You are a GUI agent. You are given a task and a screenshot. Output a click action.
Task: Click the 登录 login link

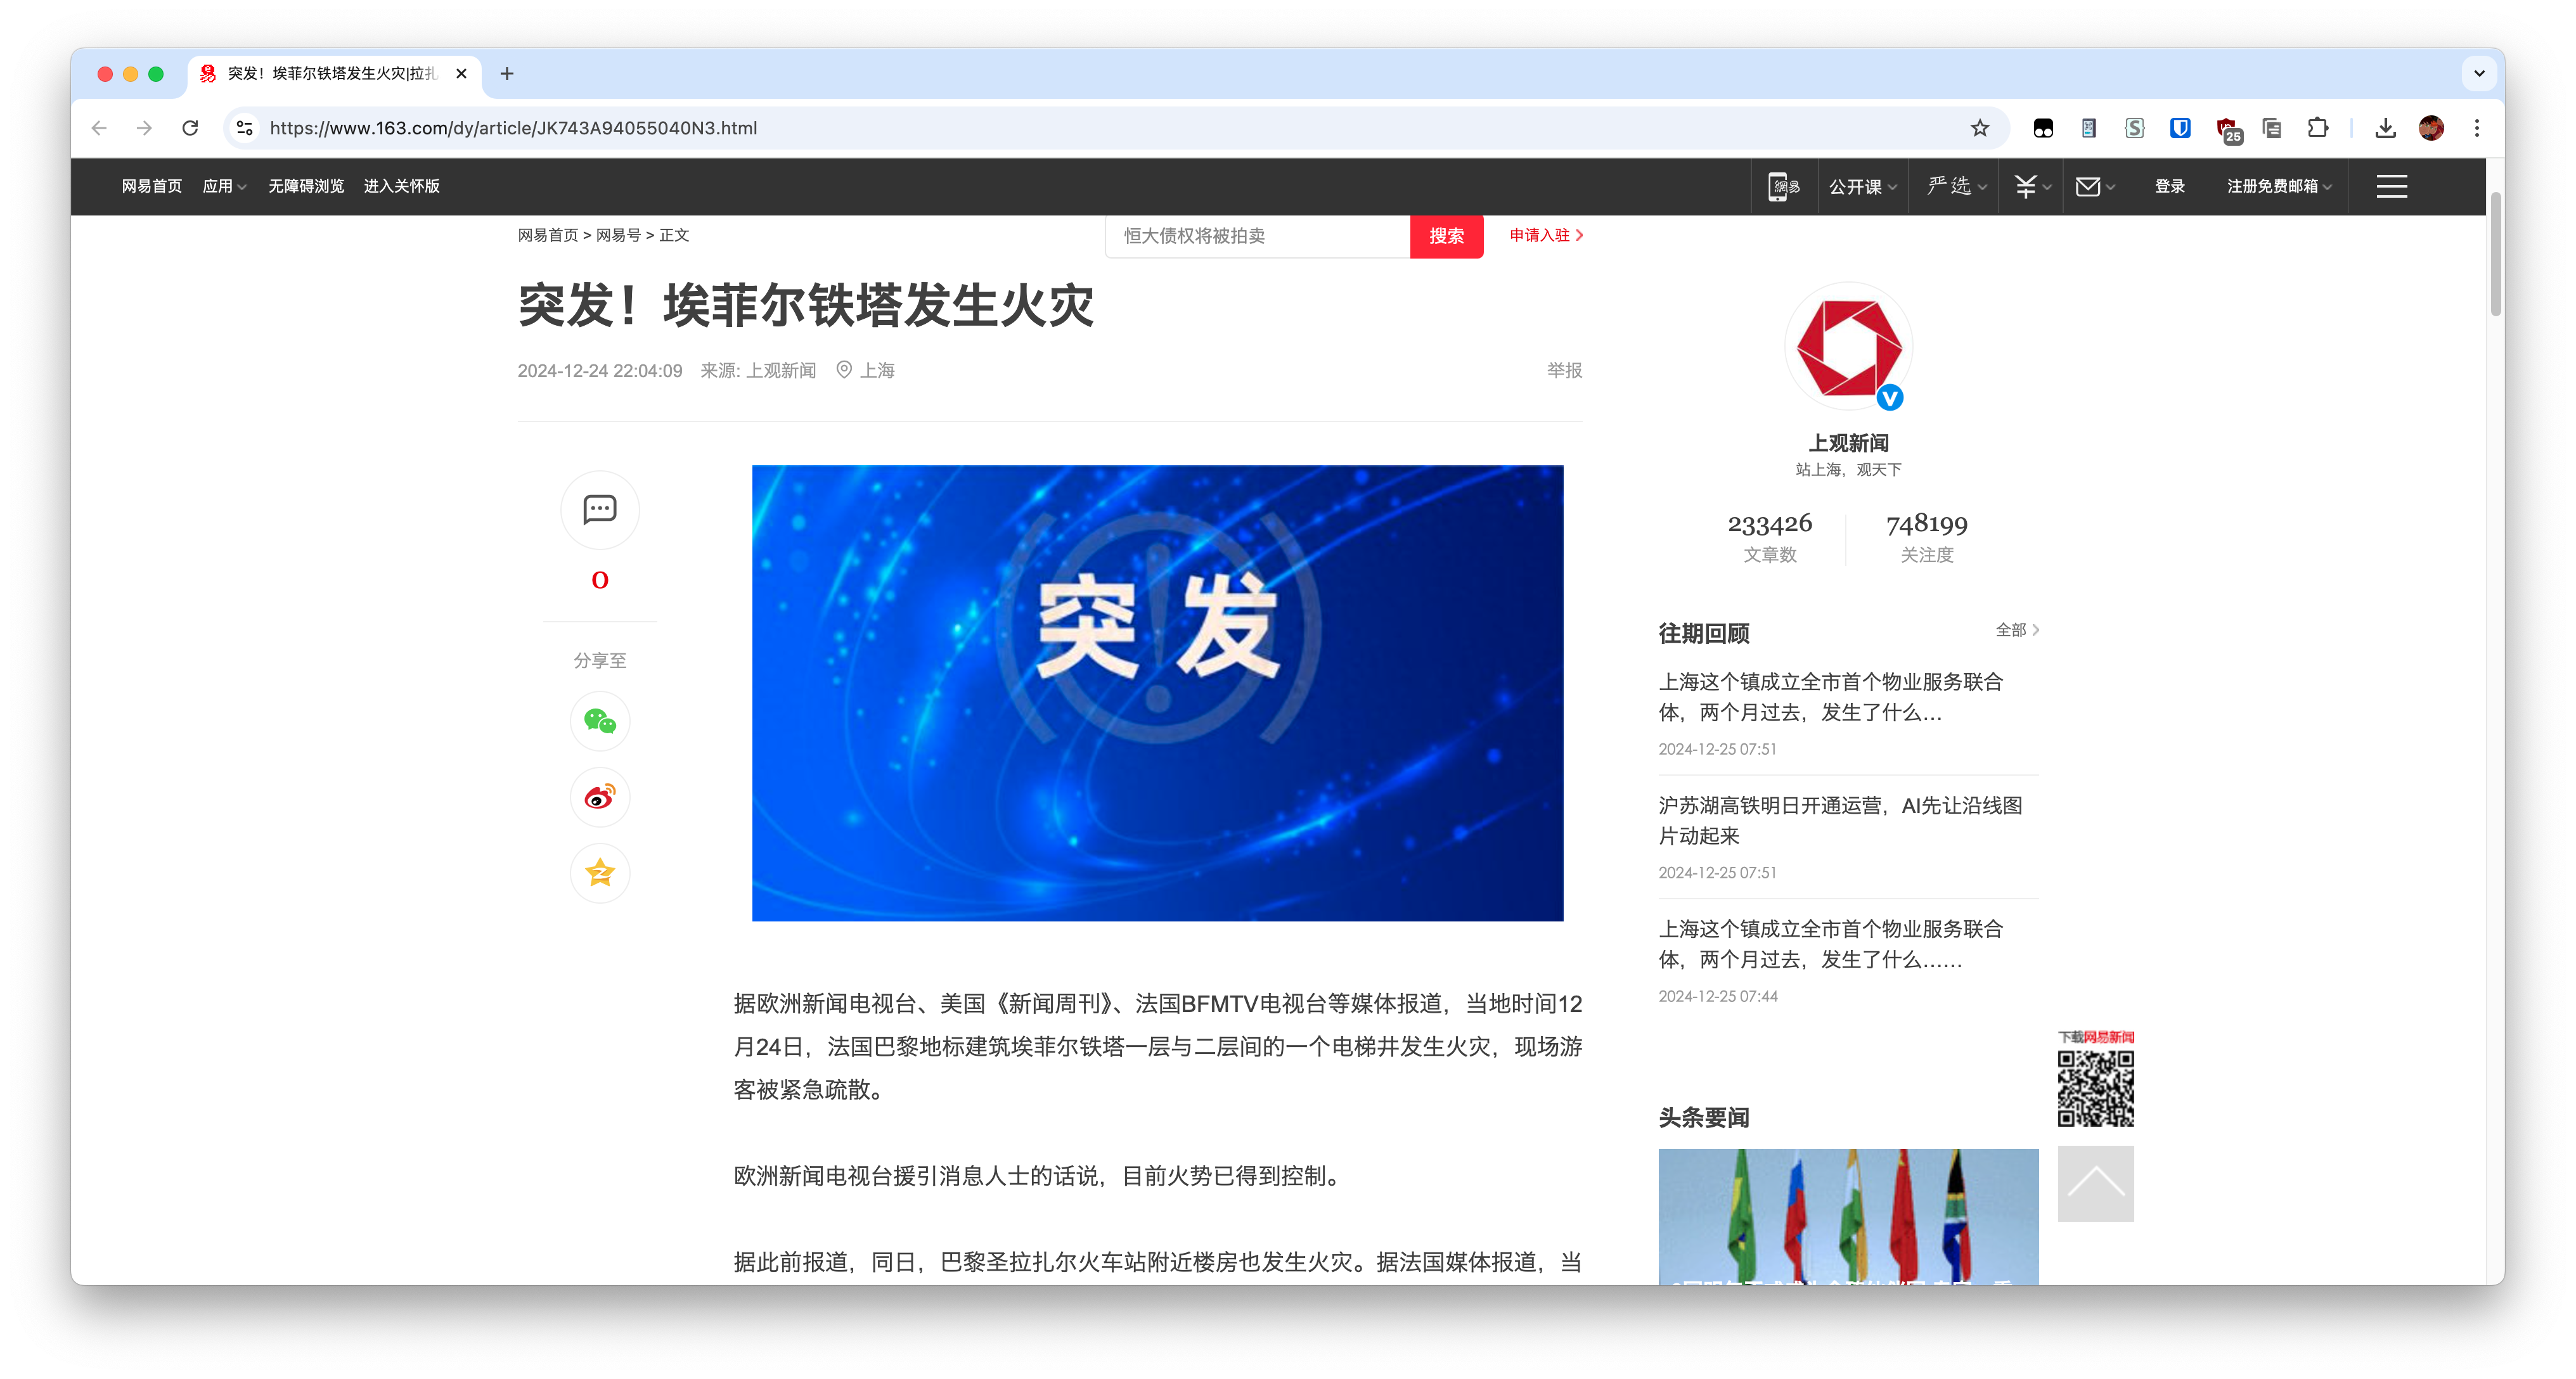pyautogui.click(x=2169, y=186)
